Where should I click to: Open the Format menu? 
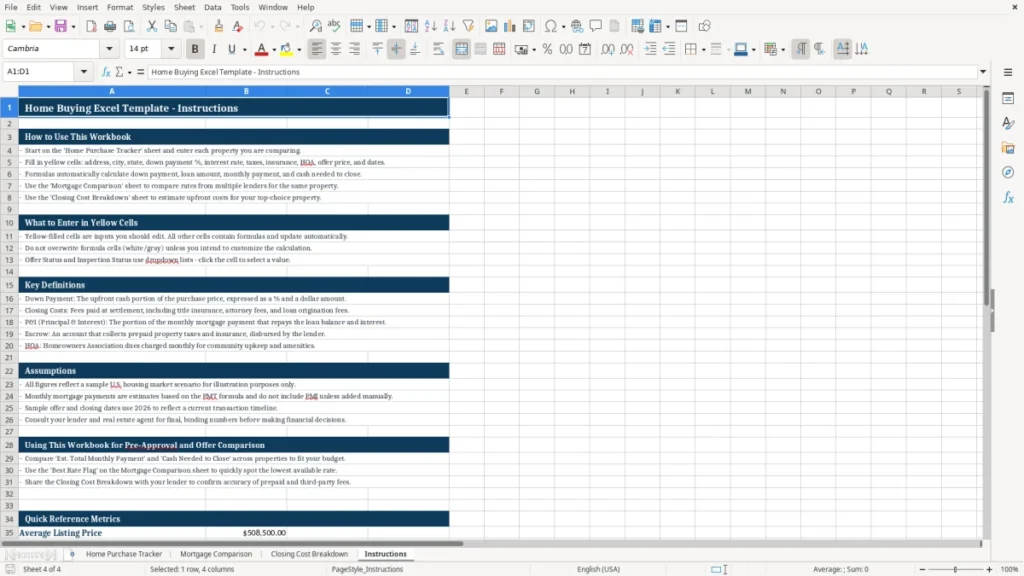120,7
